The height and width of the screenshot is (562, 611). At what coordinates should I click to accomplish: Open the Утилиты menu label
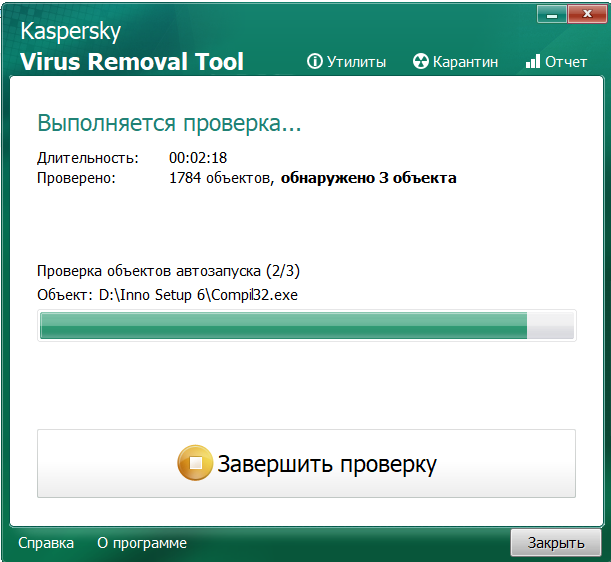coord(356,62)
